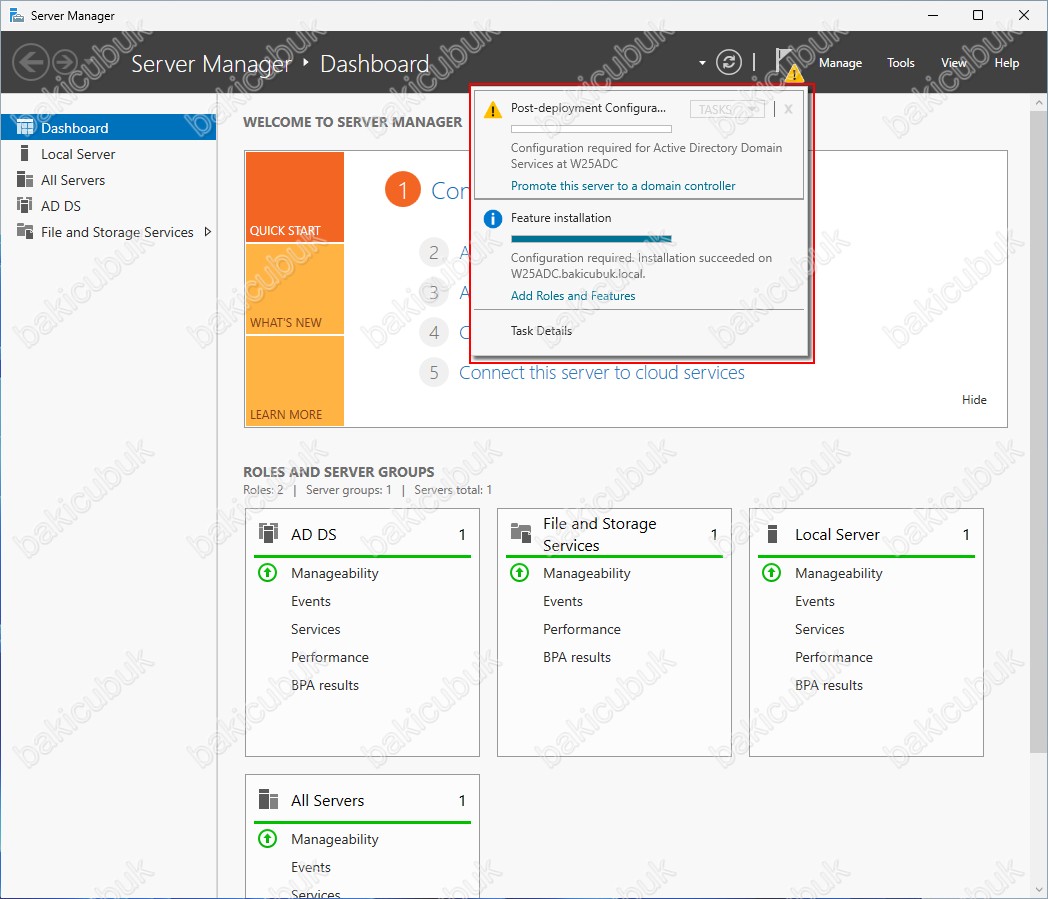Dismiss the Post-deployment Configuration notification
This screenshot has height=899, width=1048.
[x=789, y=110]
